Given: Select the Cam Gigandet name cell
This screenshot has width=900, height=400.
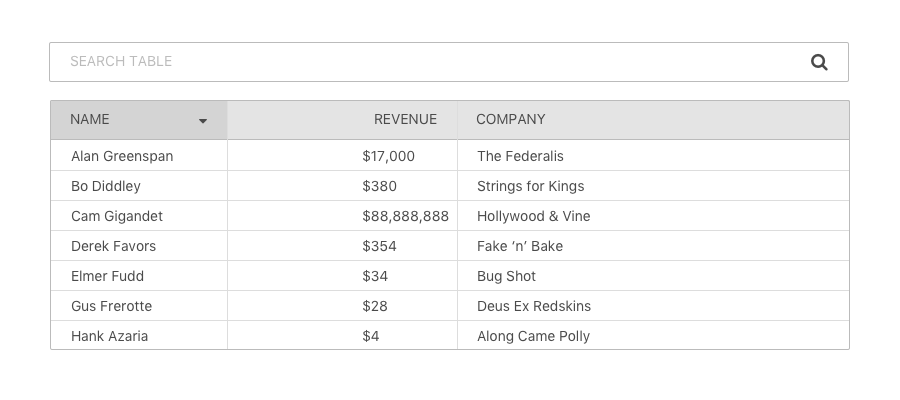Looking at the screenshot, I should click(139, 216).
